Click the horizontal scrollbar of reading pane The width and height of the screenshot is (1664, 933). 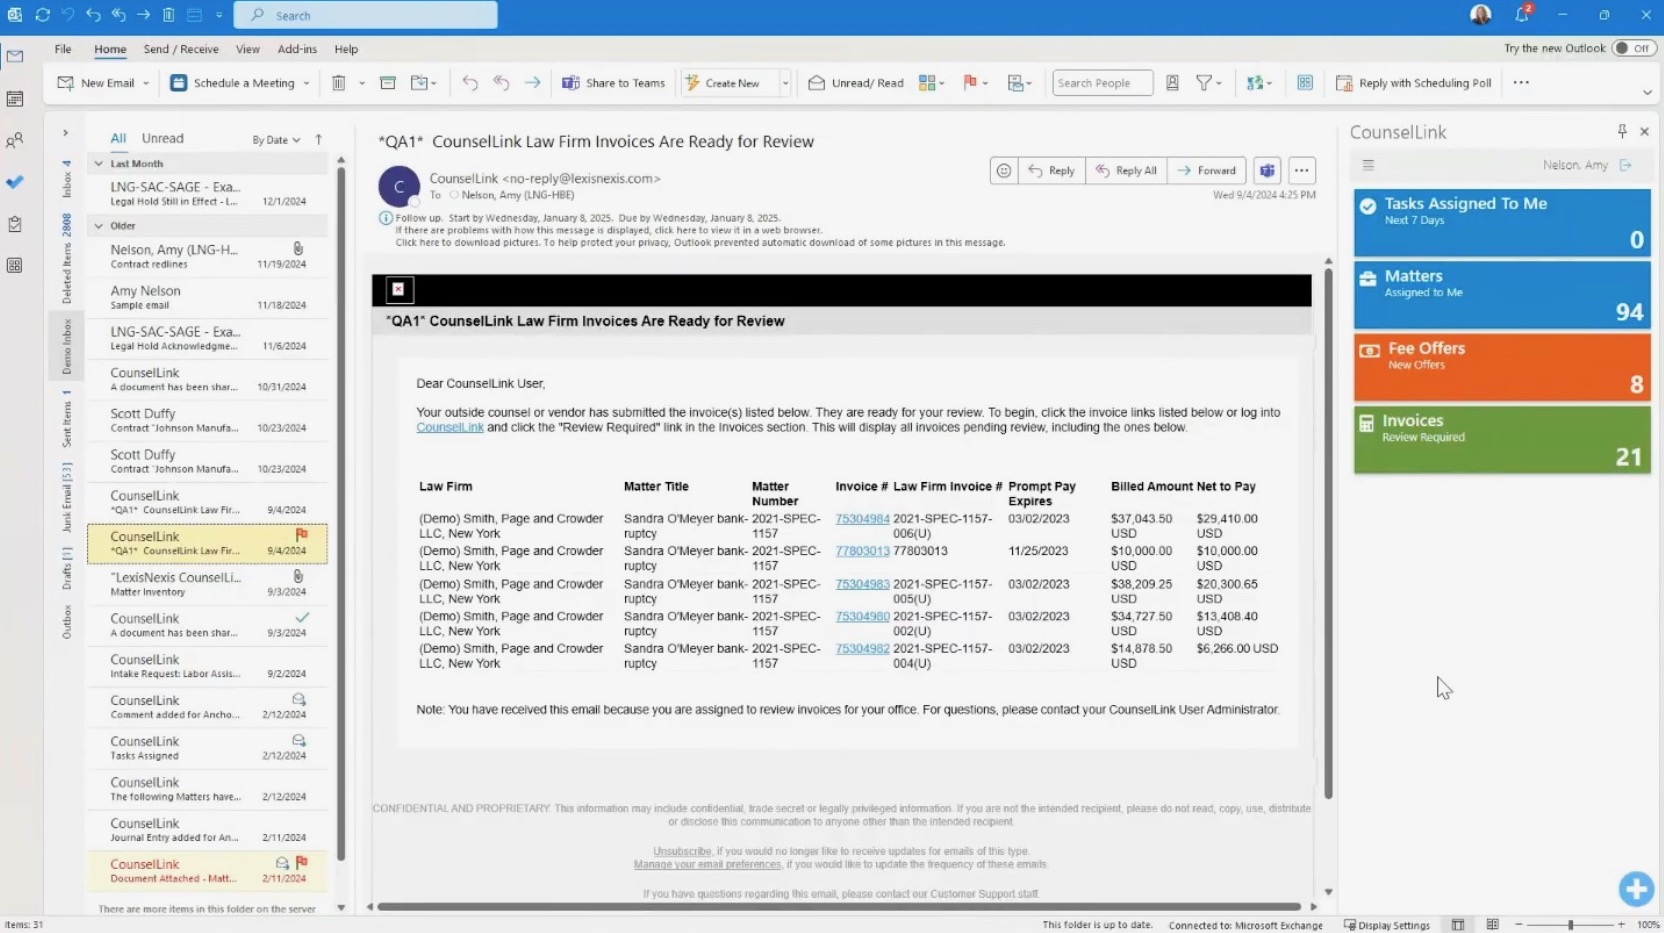point(840,907)
